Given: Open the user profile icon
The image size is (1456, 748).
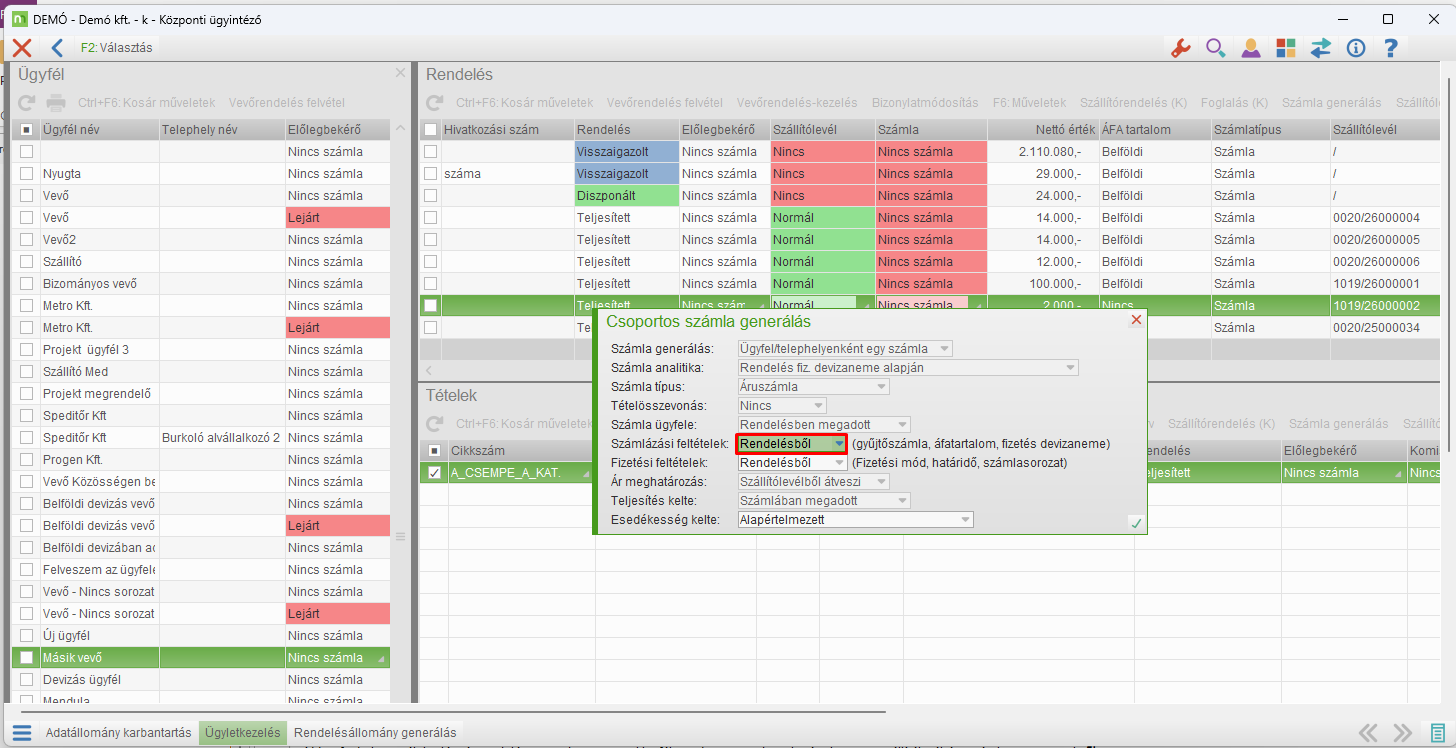Looking at the screenshot, I should tap(1250, 48).
